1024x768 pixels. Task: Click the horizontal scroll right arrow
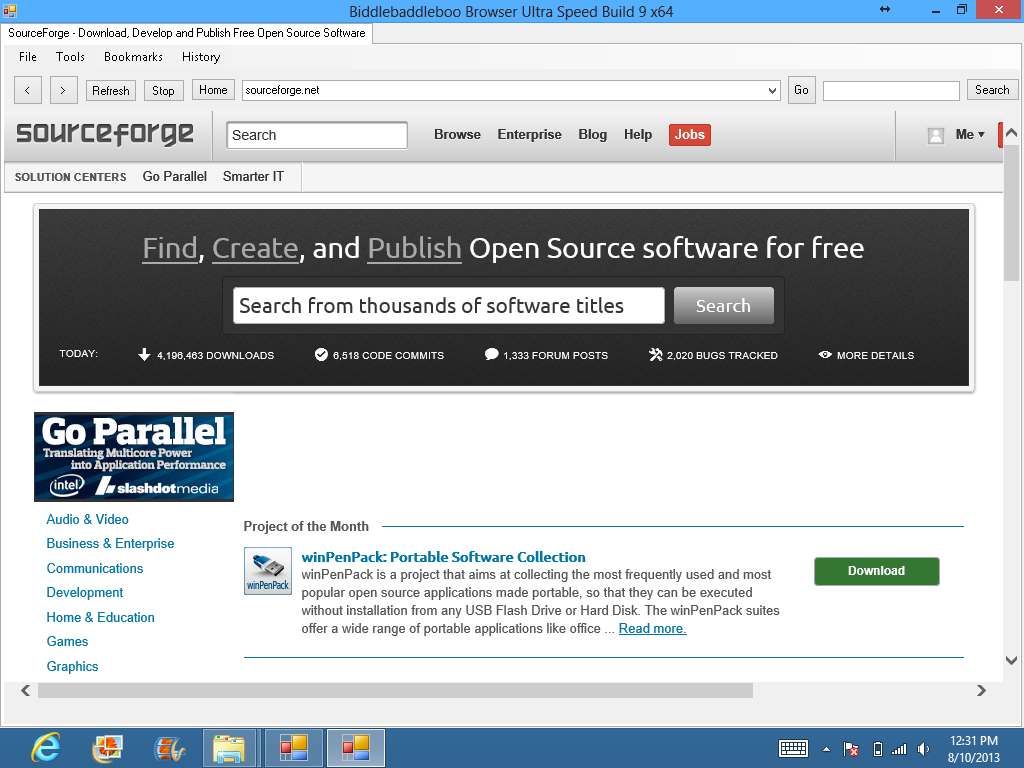coord(981,690)
